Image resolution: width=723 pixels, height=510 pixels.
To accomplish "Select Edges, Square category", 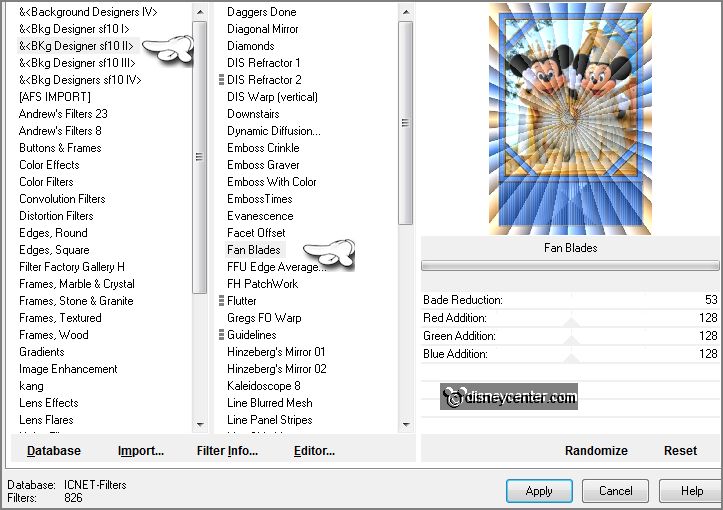I will pos(54,250).
